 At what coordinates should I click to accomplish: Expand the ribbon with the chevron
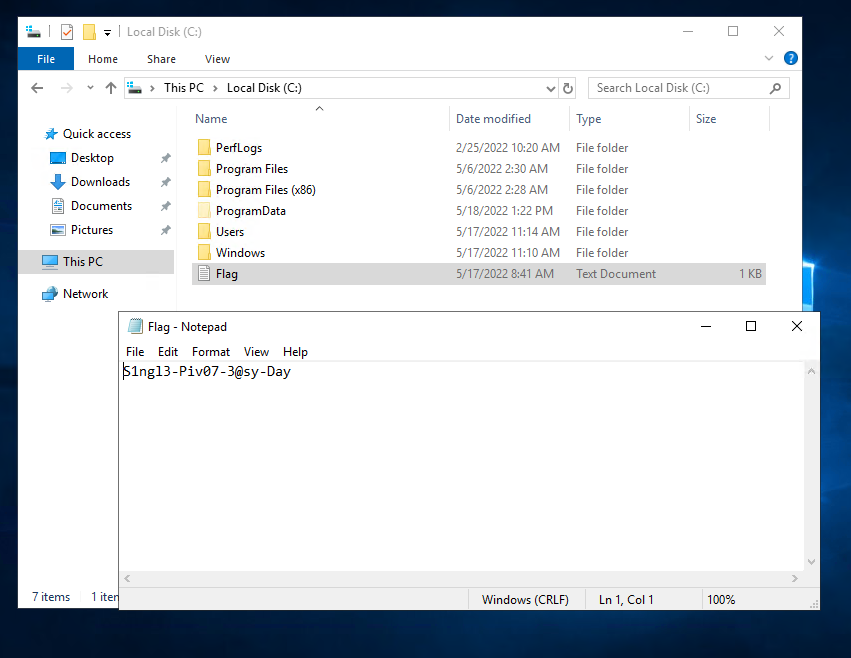click(x=769, y=58)
